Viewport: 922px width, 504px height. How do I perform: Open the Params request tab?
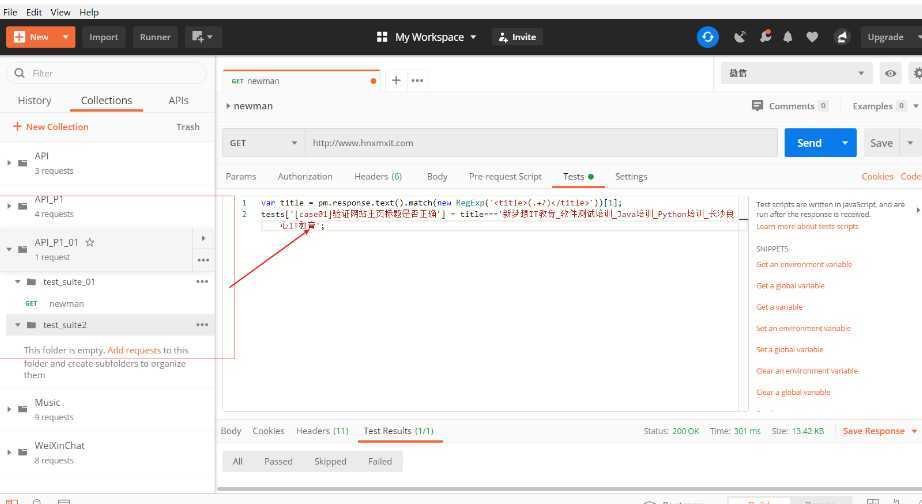click(240, 176)
